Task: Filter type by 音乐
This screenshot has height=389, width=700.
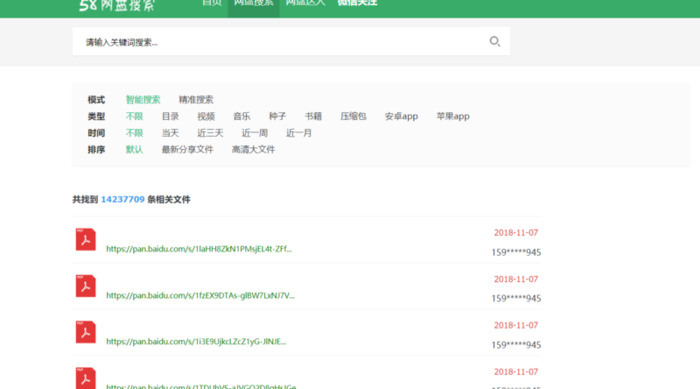Action: pyautogui.click(x=242, y=117)
